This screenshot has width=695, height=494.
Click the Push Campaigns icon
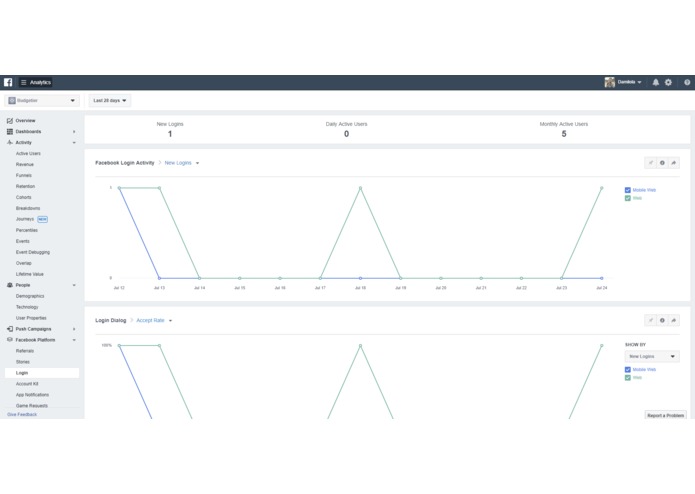[x=10, y=329]
